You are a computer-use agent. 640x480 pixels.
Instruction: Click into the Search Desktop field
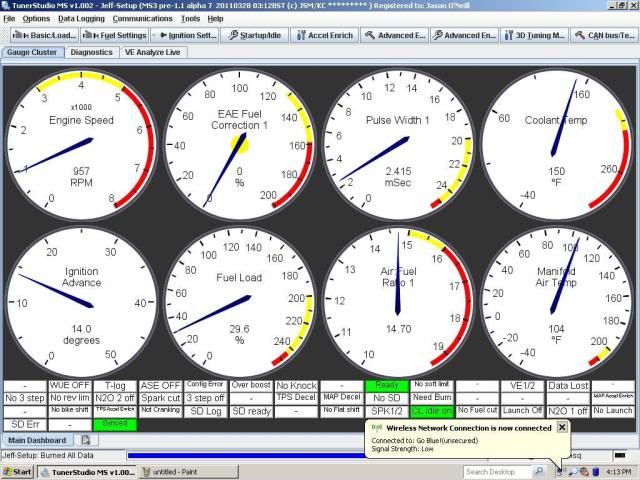tap(498, 472)
